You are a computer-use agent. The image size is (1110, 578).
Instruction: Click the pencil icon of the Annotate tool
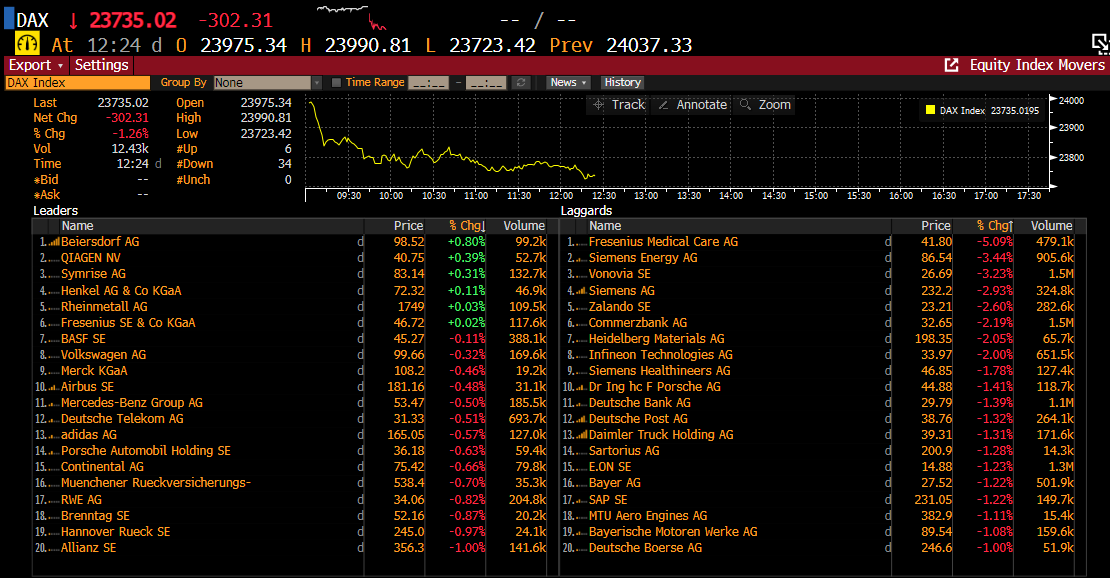pyautogui.click(x=663, y=105)
